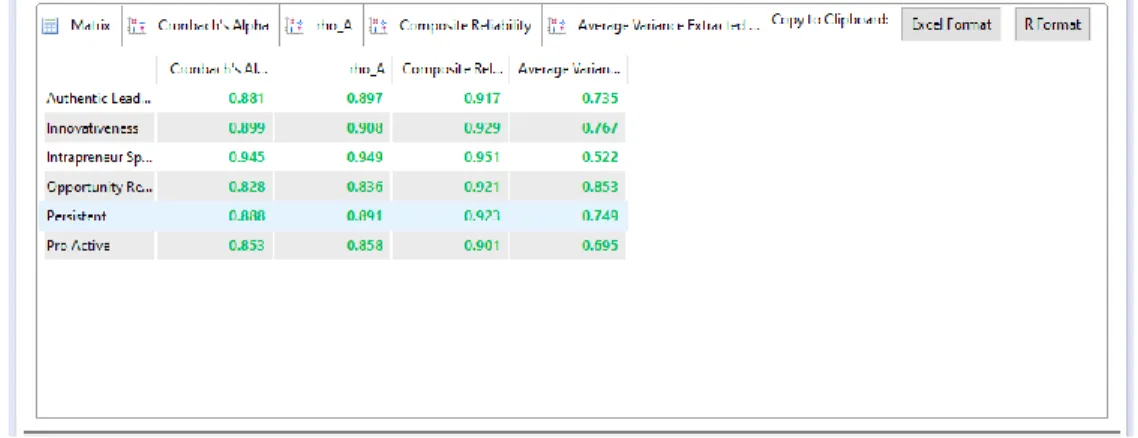
Task: Select the Authentic Leadership row label
Action: pos(99,99)
